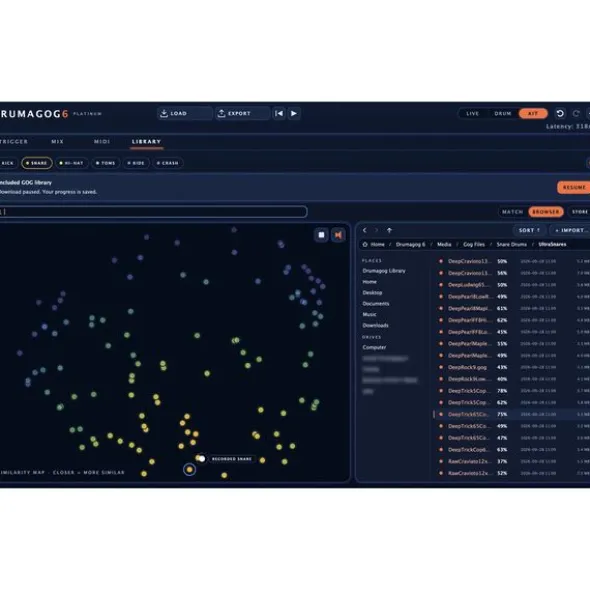
Task: Select the Library tab
Action: (146, 141)
